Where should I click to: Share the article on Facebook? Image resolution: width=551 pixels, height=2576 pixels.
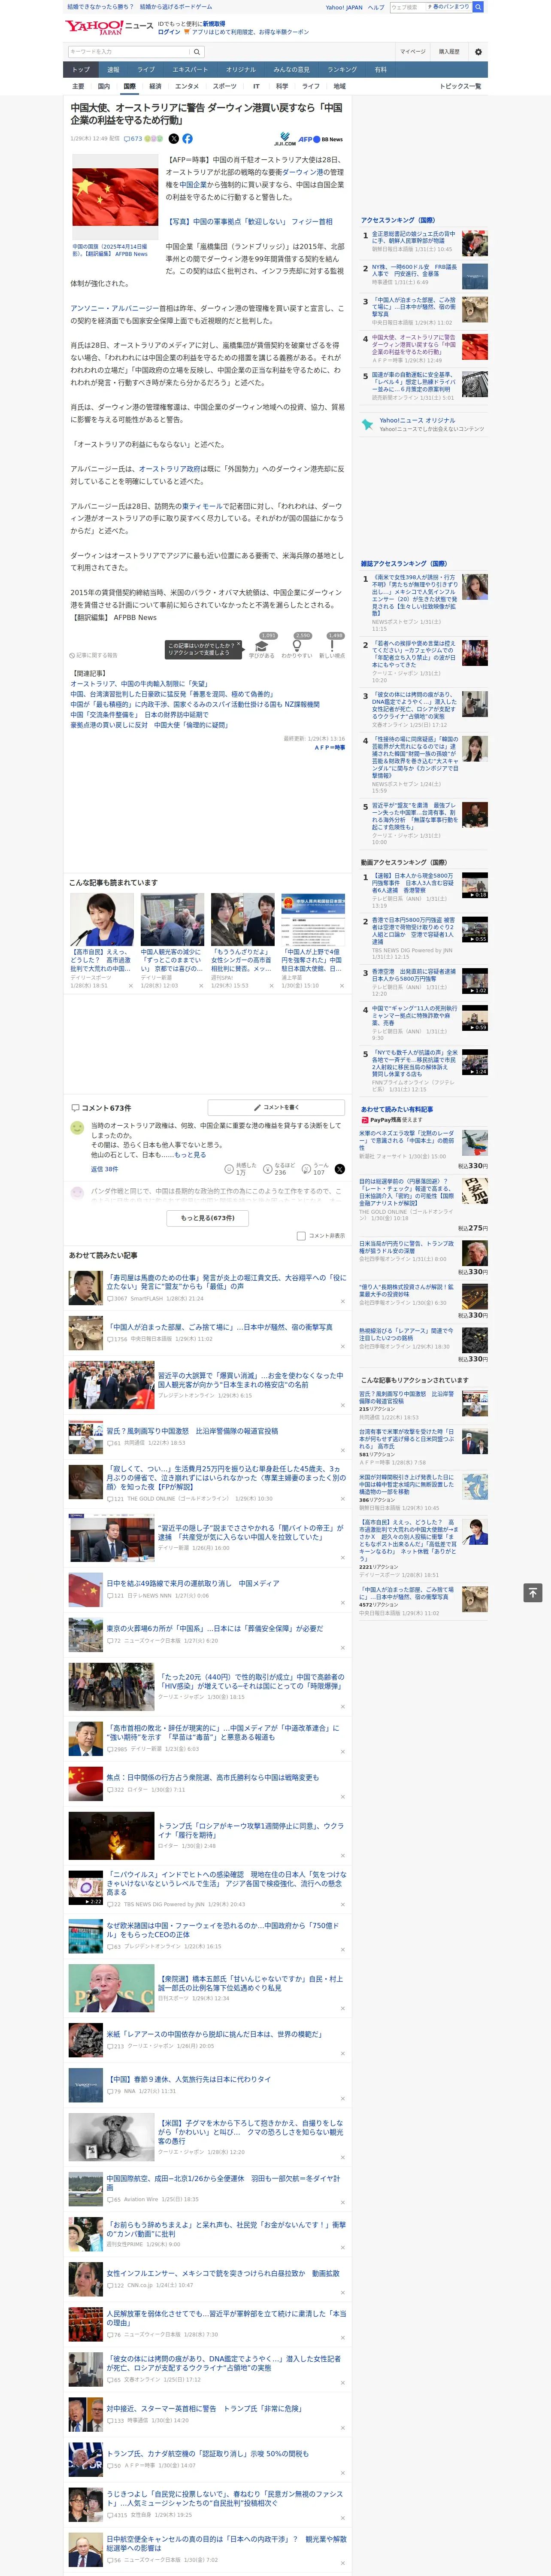click(x=187, y=139)
